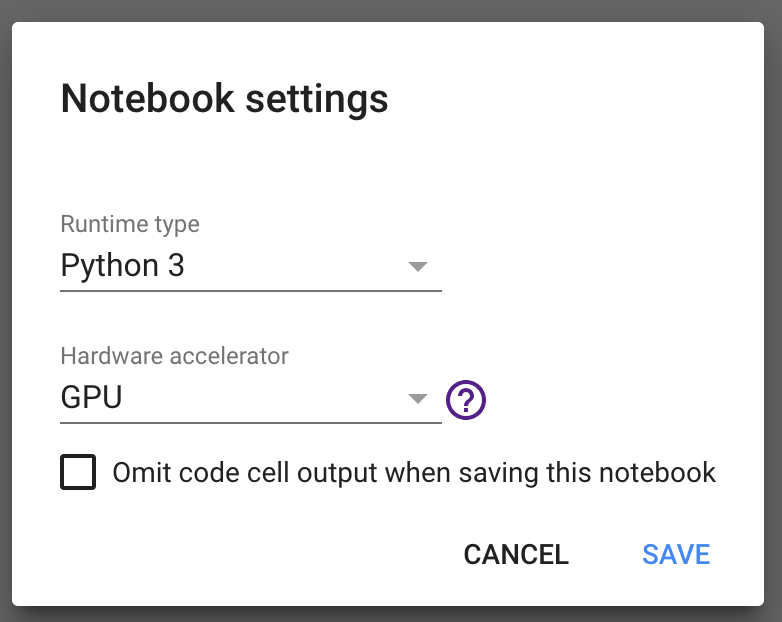Click the "Runtime type" field label
Viewport: 782px width, 622px height.
(x=130, y=224)
